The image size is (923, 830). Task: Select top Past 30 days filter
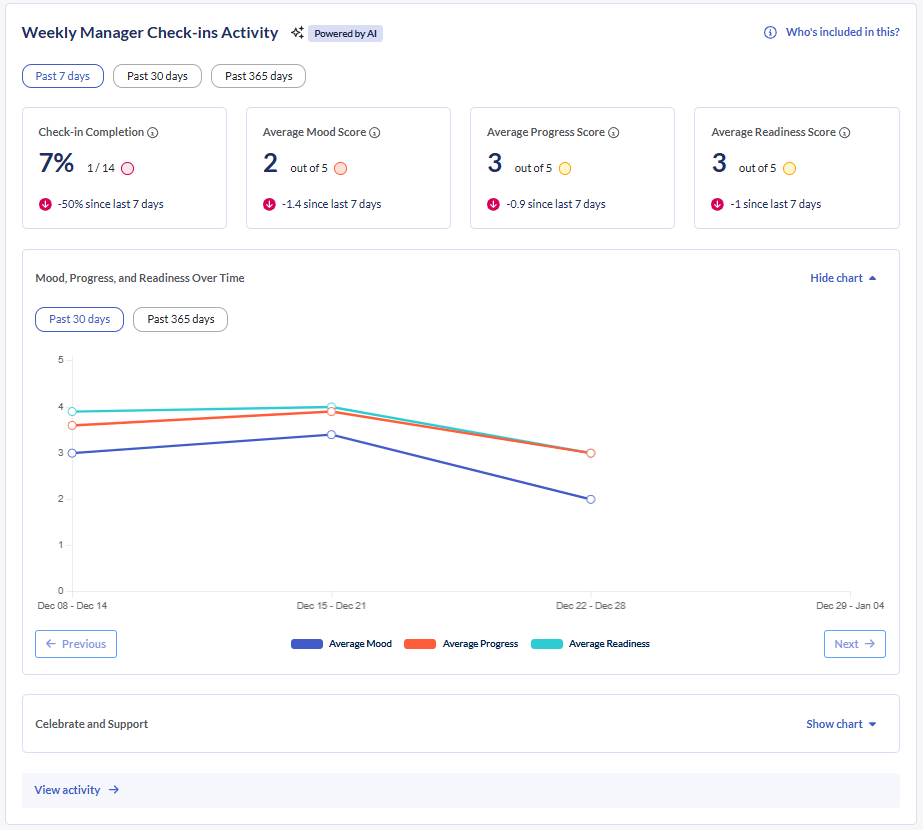(157, 76)
